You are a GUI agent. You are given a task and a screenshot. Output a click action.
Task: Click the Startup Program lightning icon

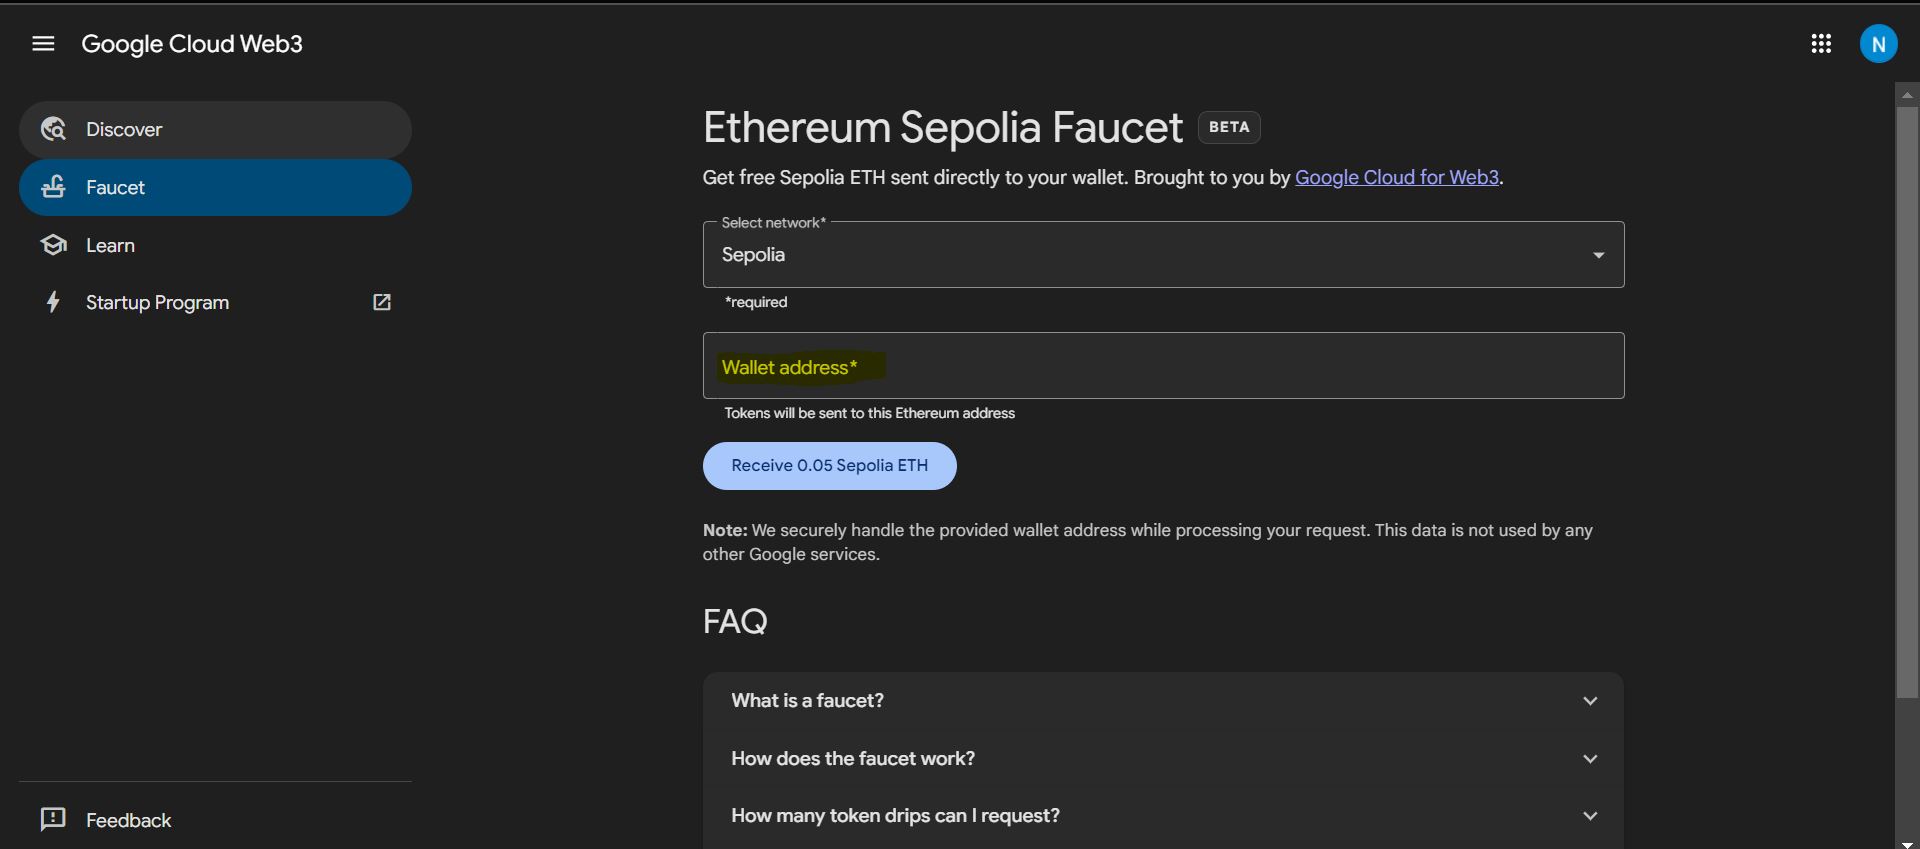coord(53,302)
